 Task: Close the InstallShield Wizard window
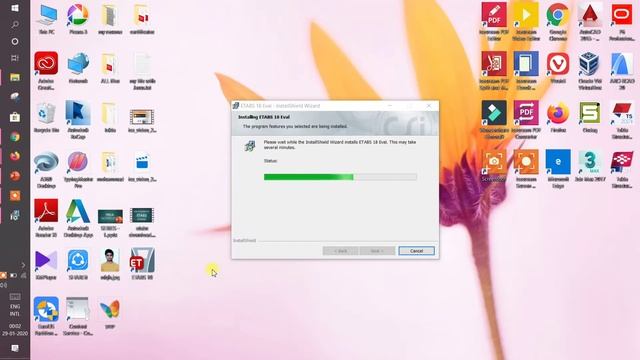[x=429, y=106]
